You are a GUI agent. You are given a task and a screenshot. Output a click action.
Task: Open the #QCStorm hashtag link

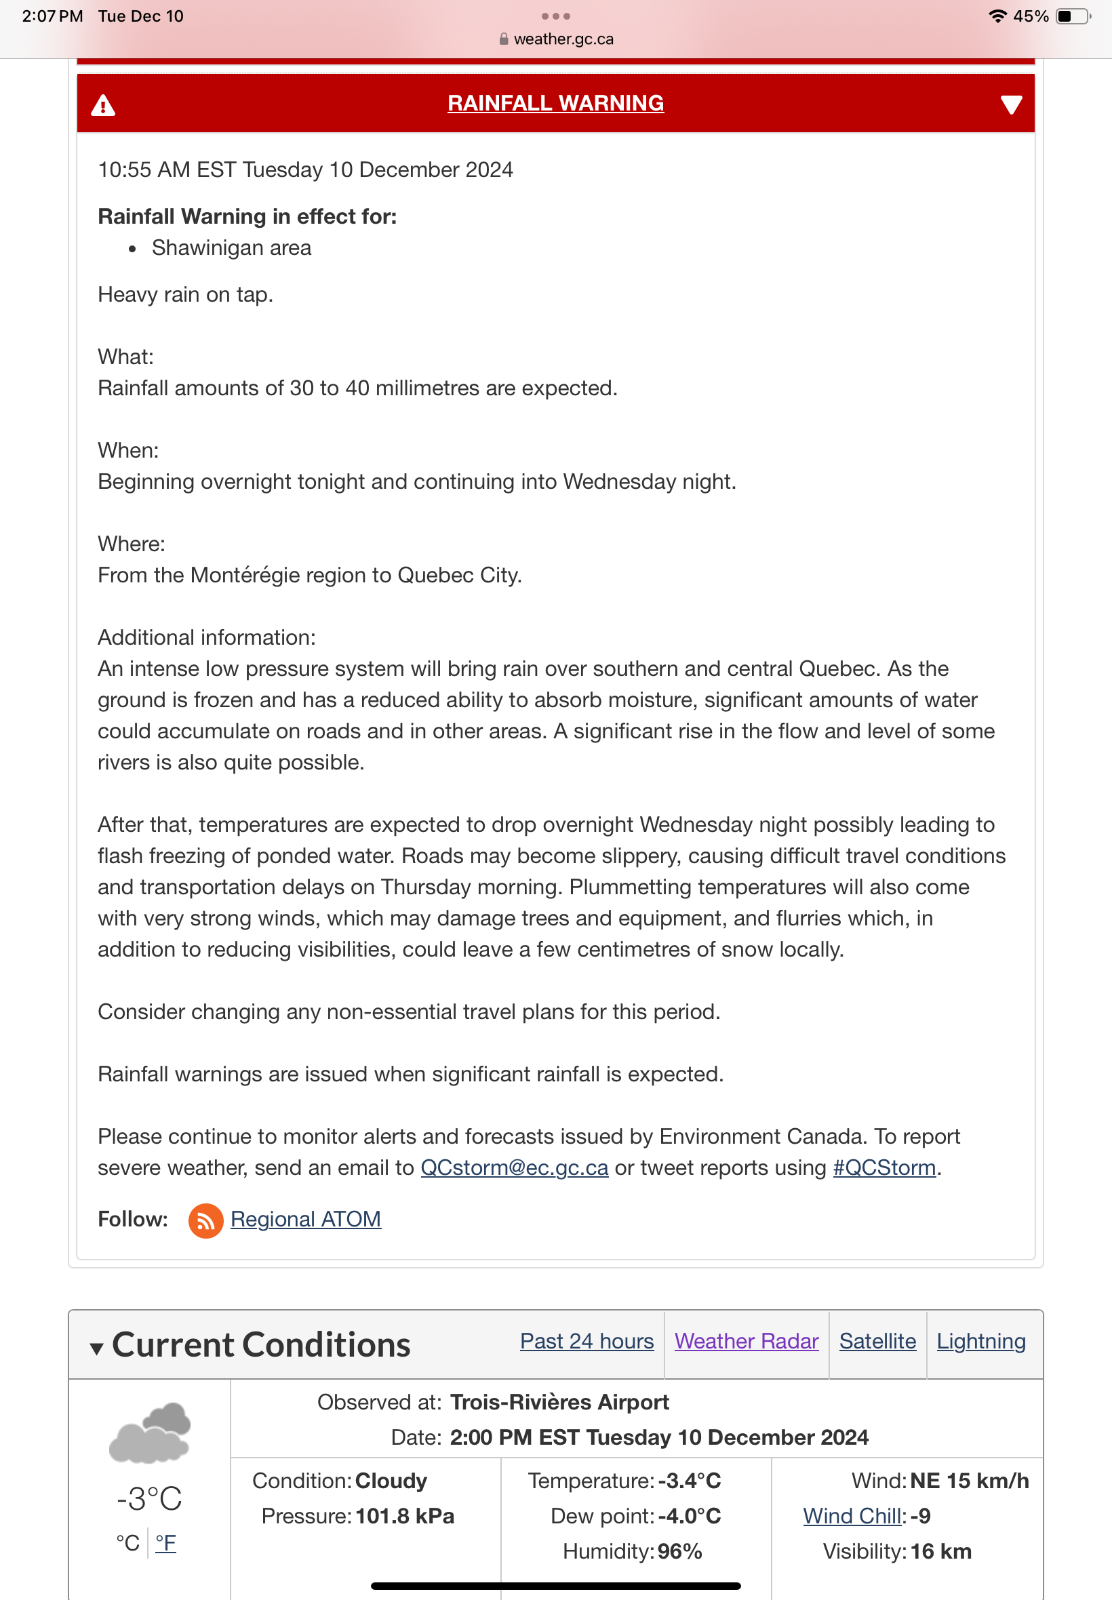click(884, 1168)
